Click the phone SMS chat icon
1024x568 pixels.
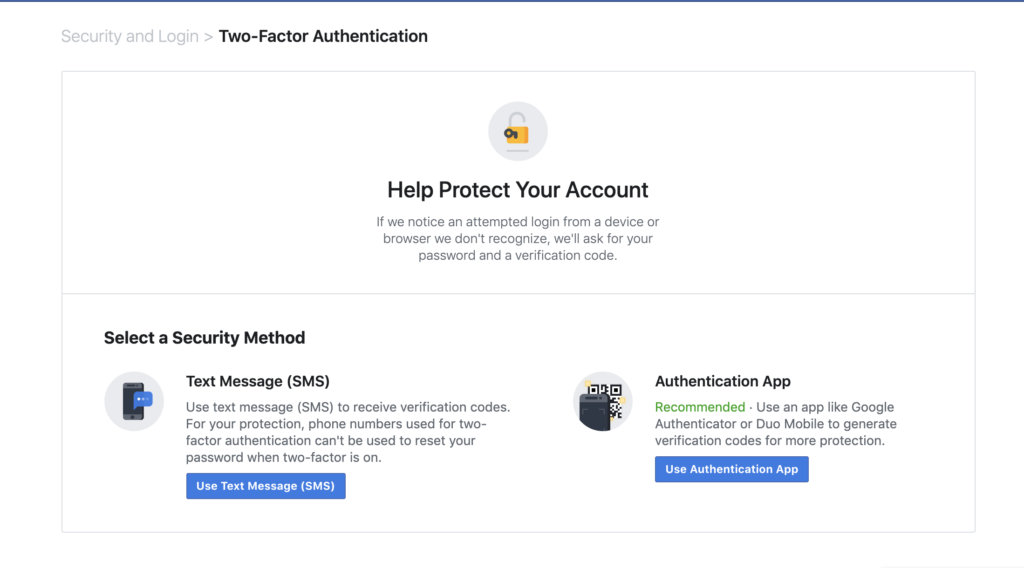point(134,401)
